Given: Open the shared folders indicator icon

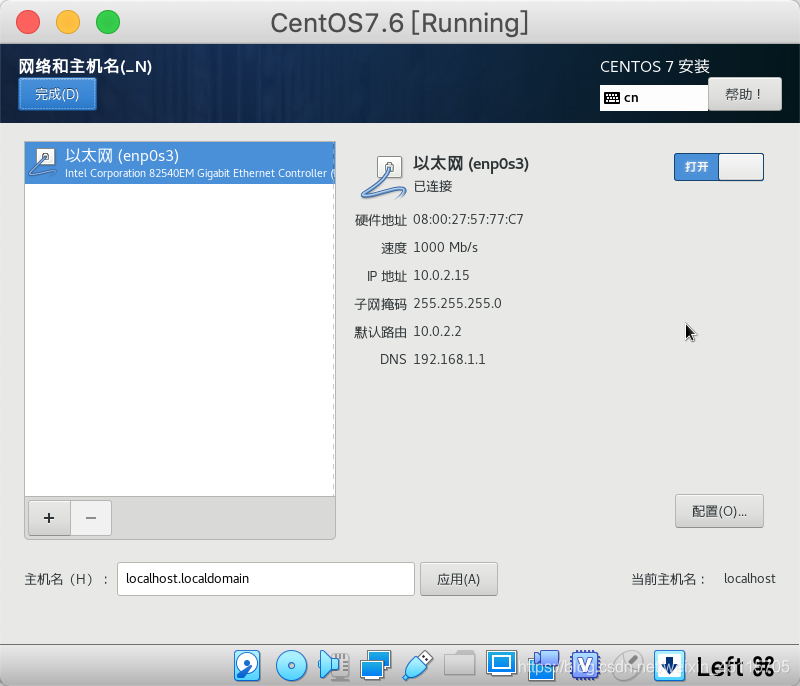Looking at the screenshot, I should [460, 665].
